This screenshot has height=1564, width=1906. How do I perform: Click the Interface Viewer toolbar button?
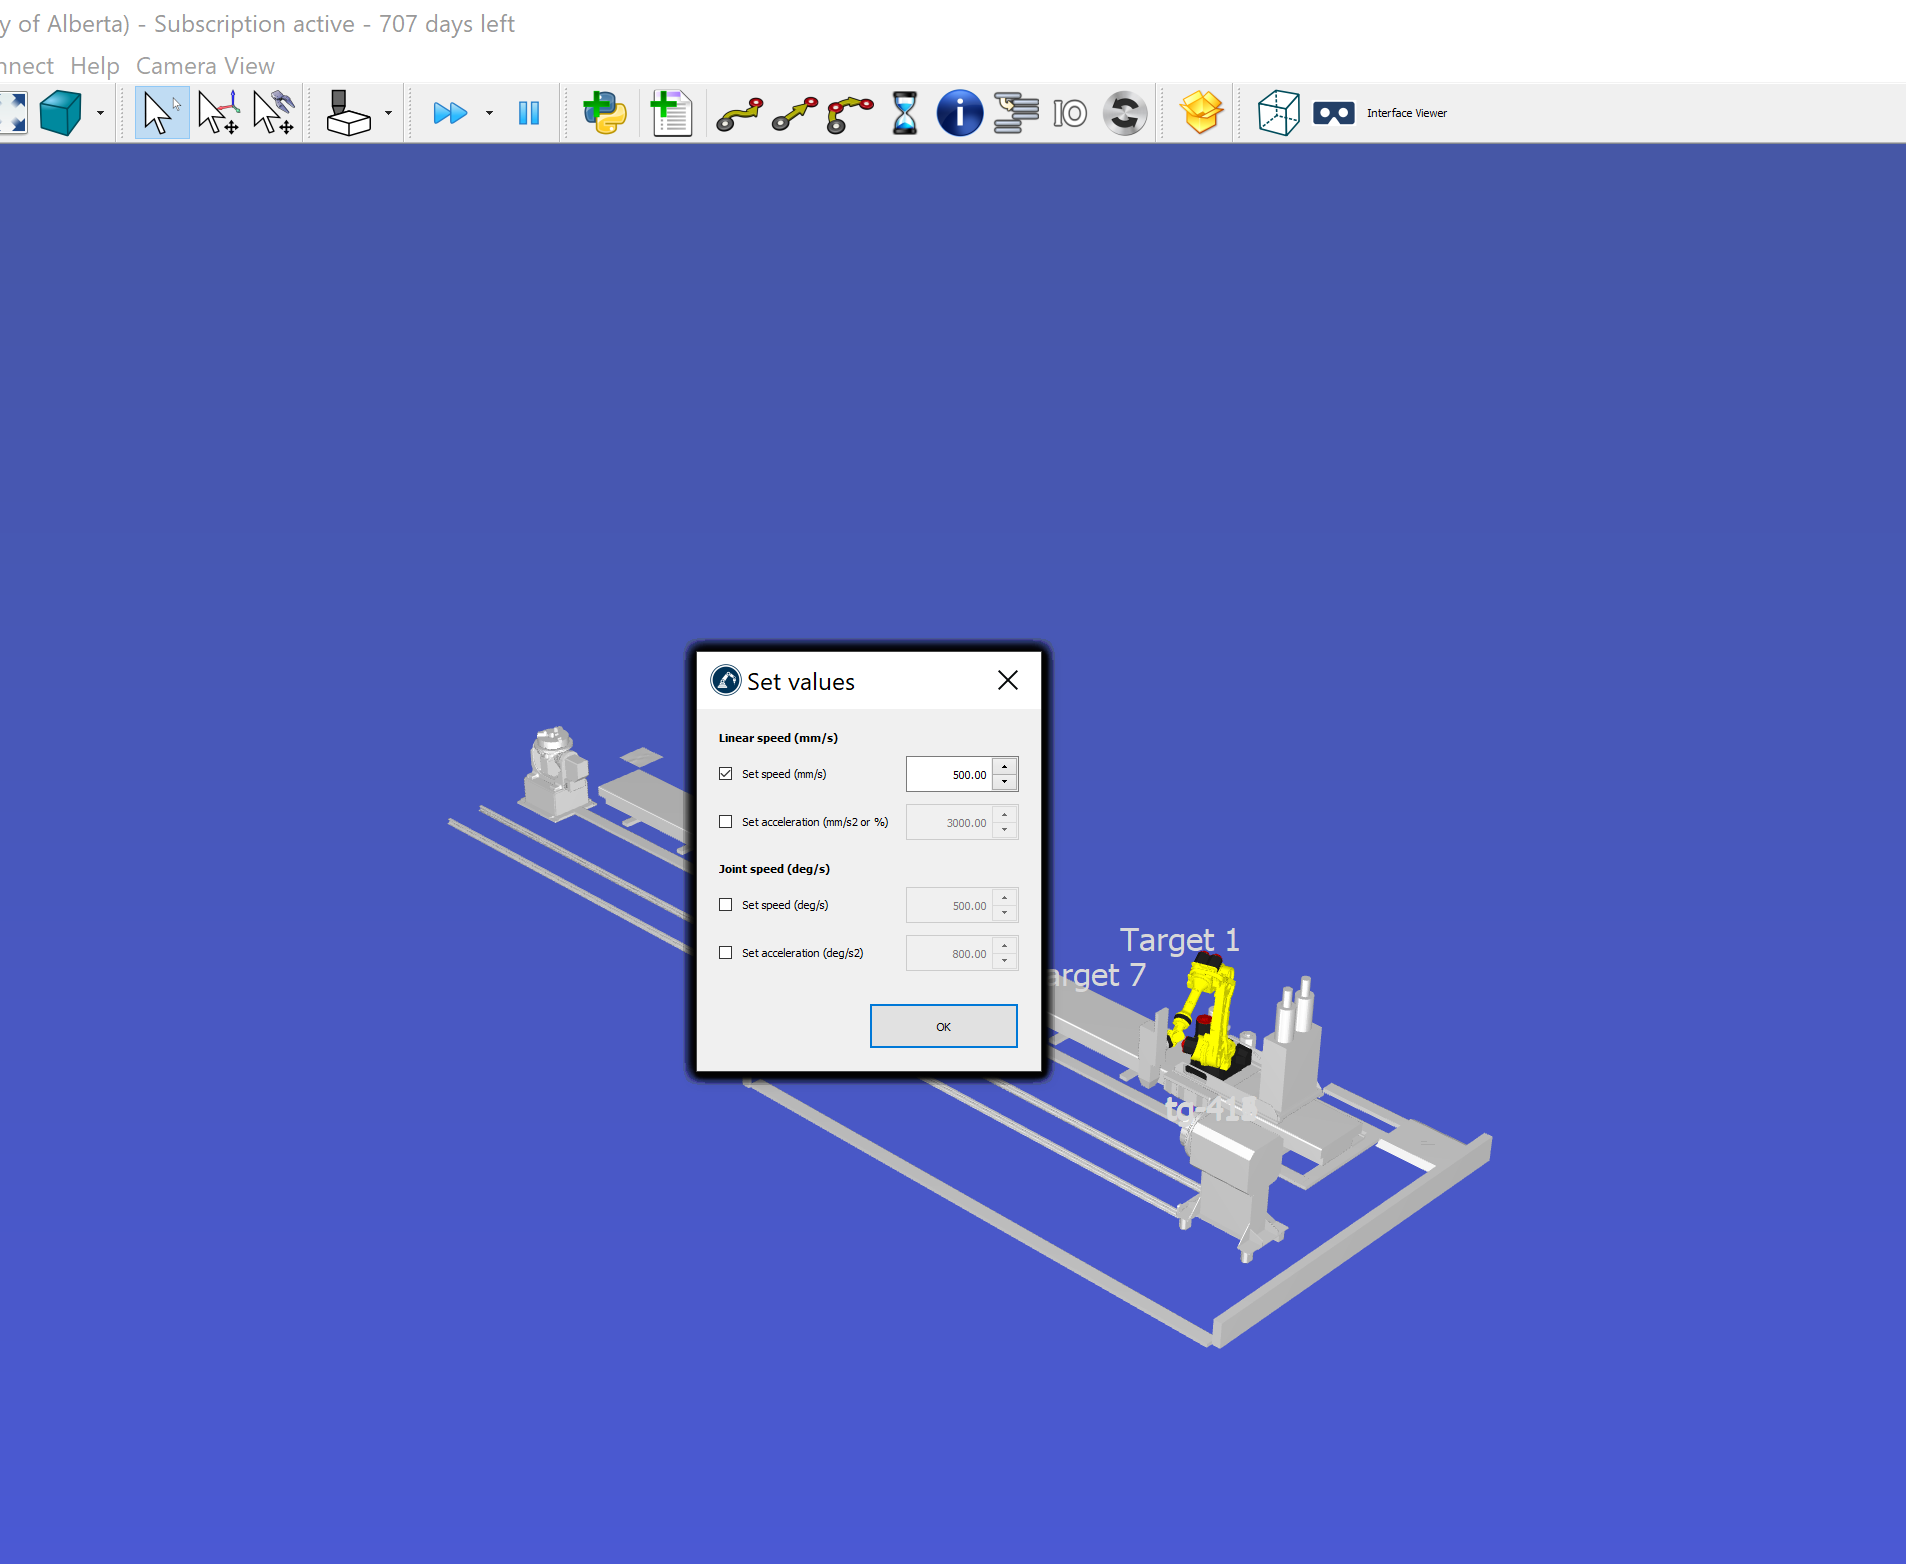(1406, 113)
